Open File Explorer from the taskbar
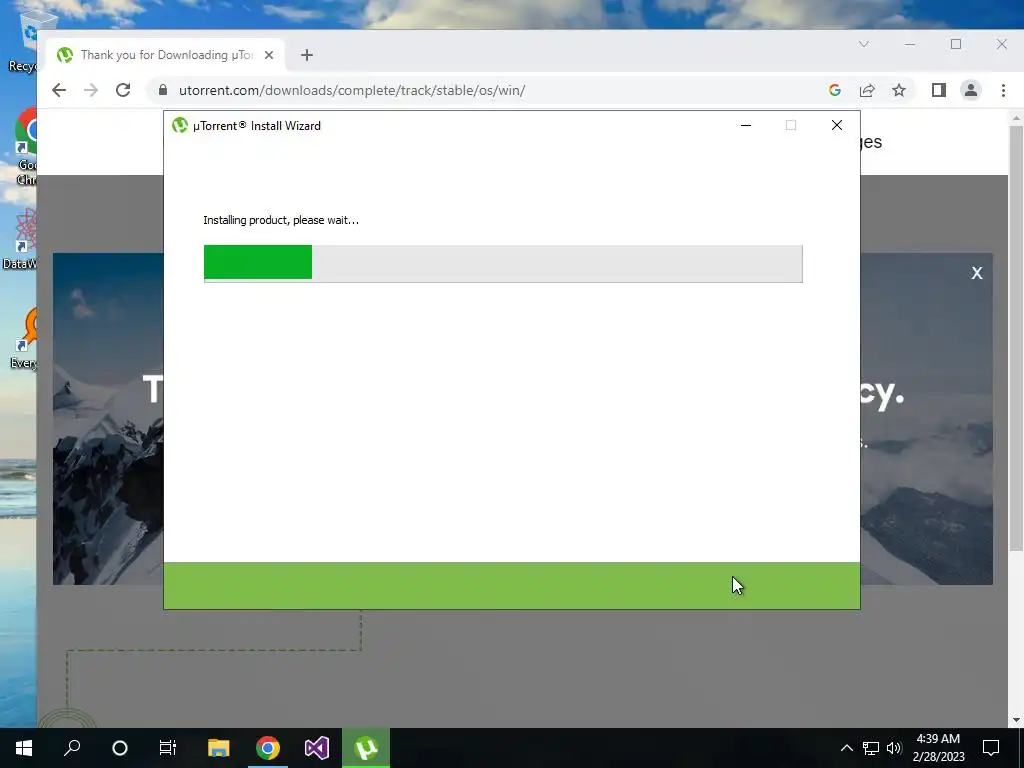Image resolution: width=1024 pixels, height=768 pixels. point(219,748)
